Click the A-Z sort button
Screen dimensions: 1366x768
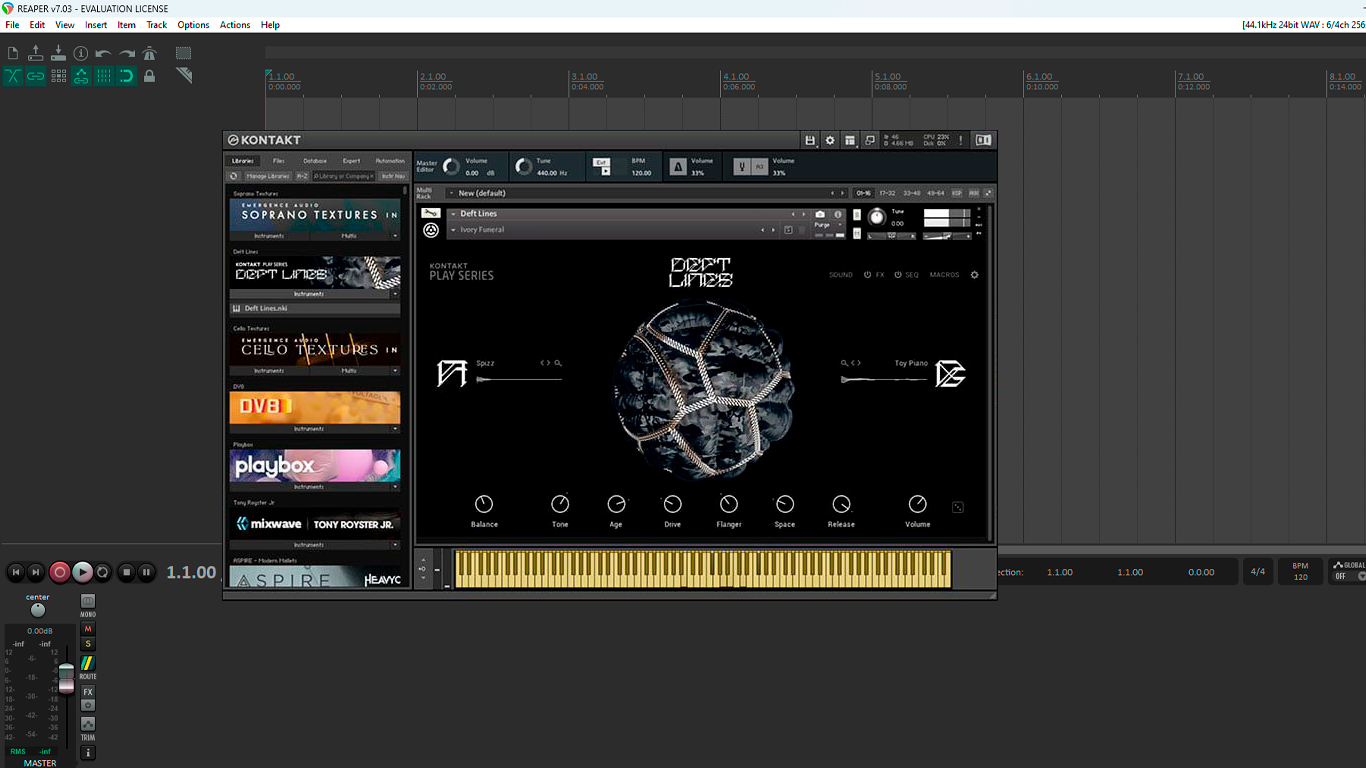302,176
